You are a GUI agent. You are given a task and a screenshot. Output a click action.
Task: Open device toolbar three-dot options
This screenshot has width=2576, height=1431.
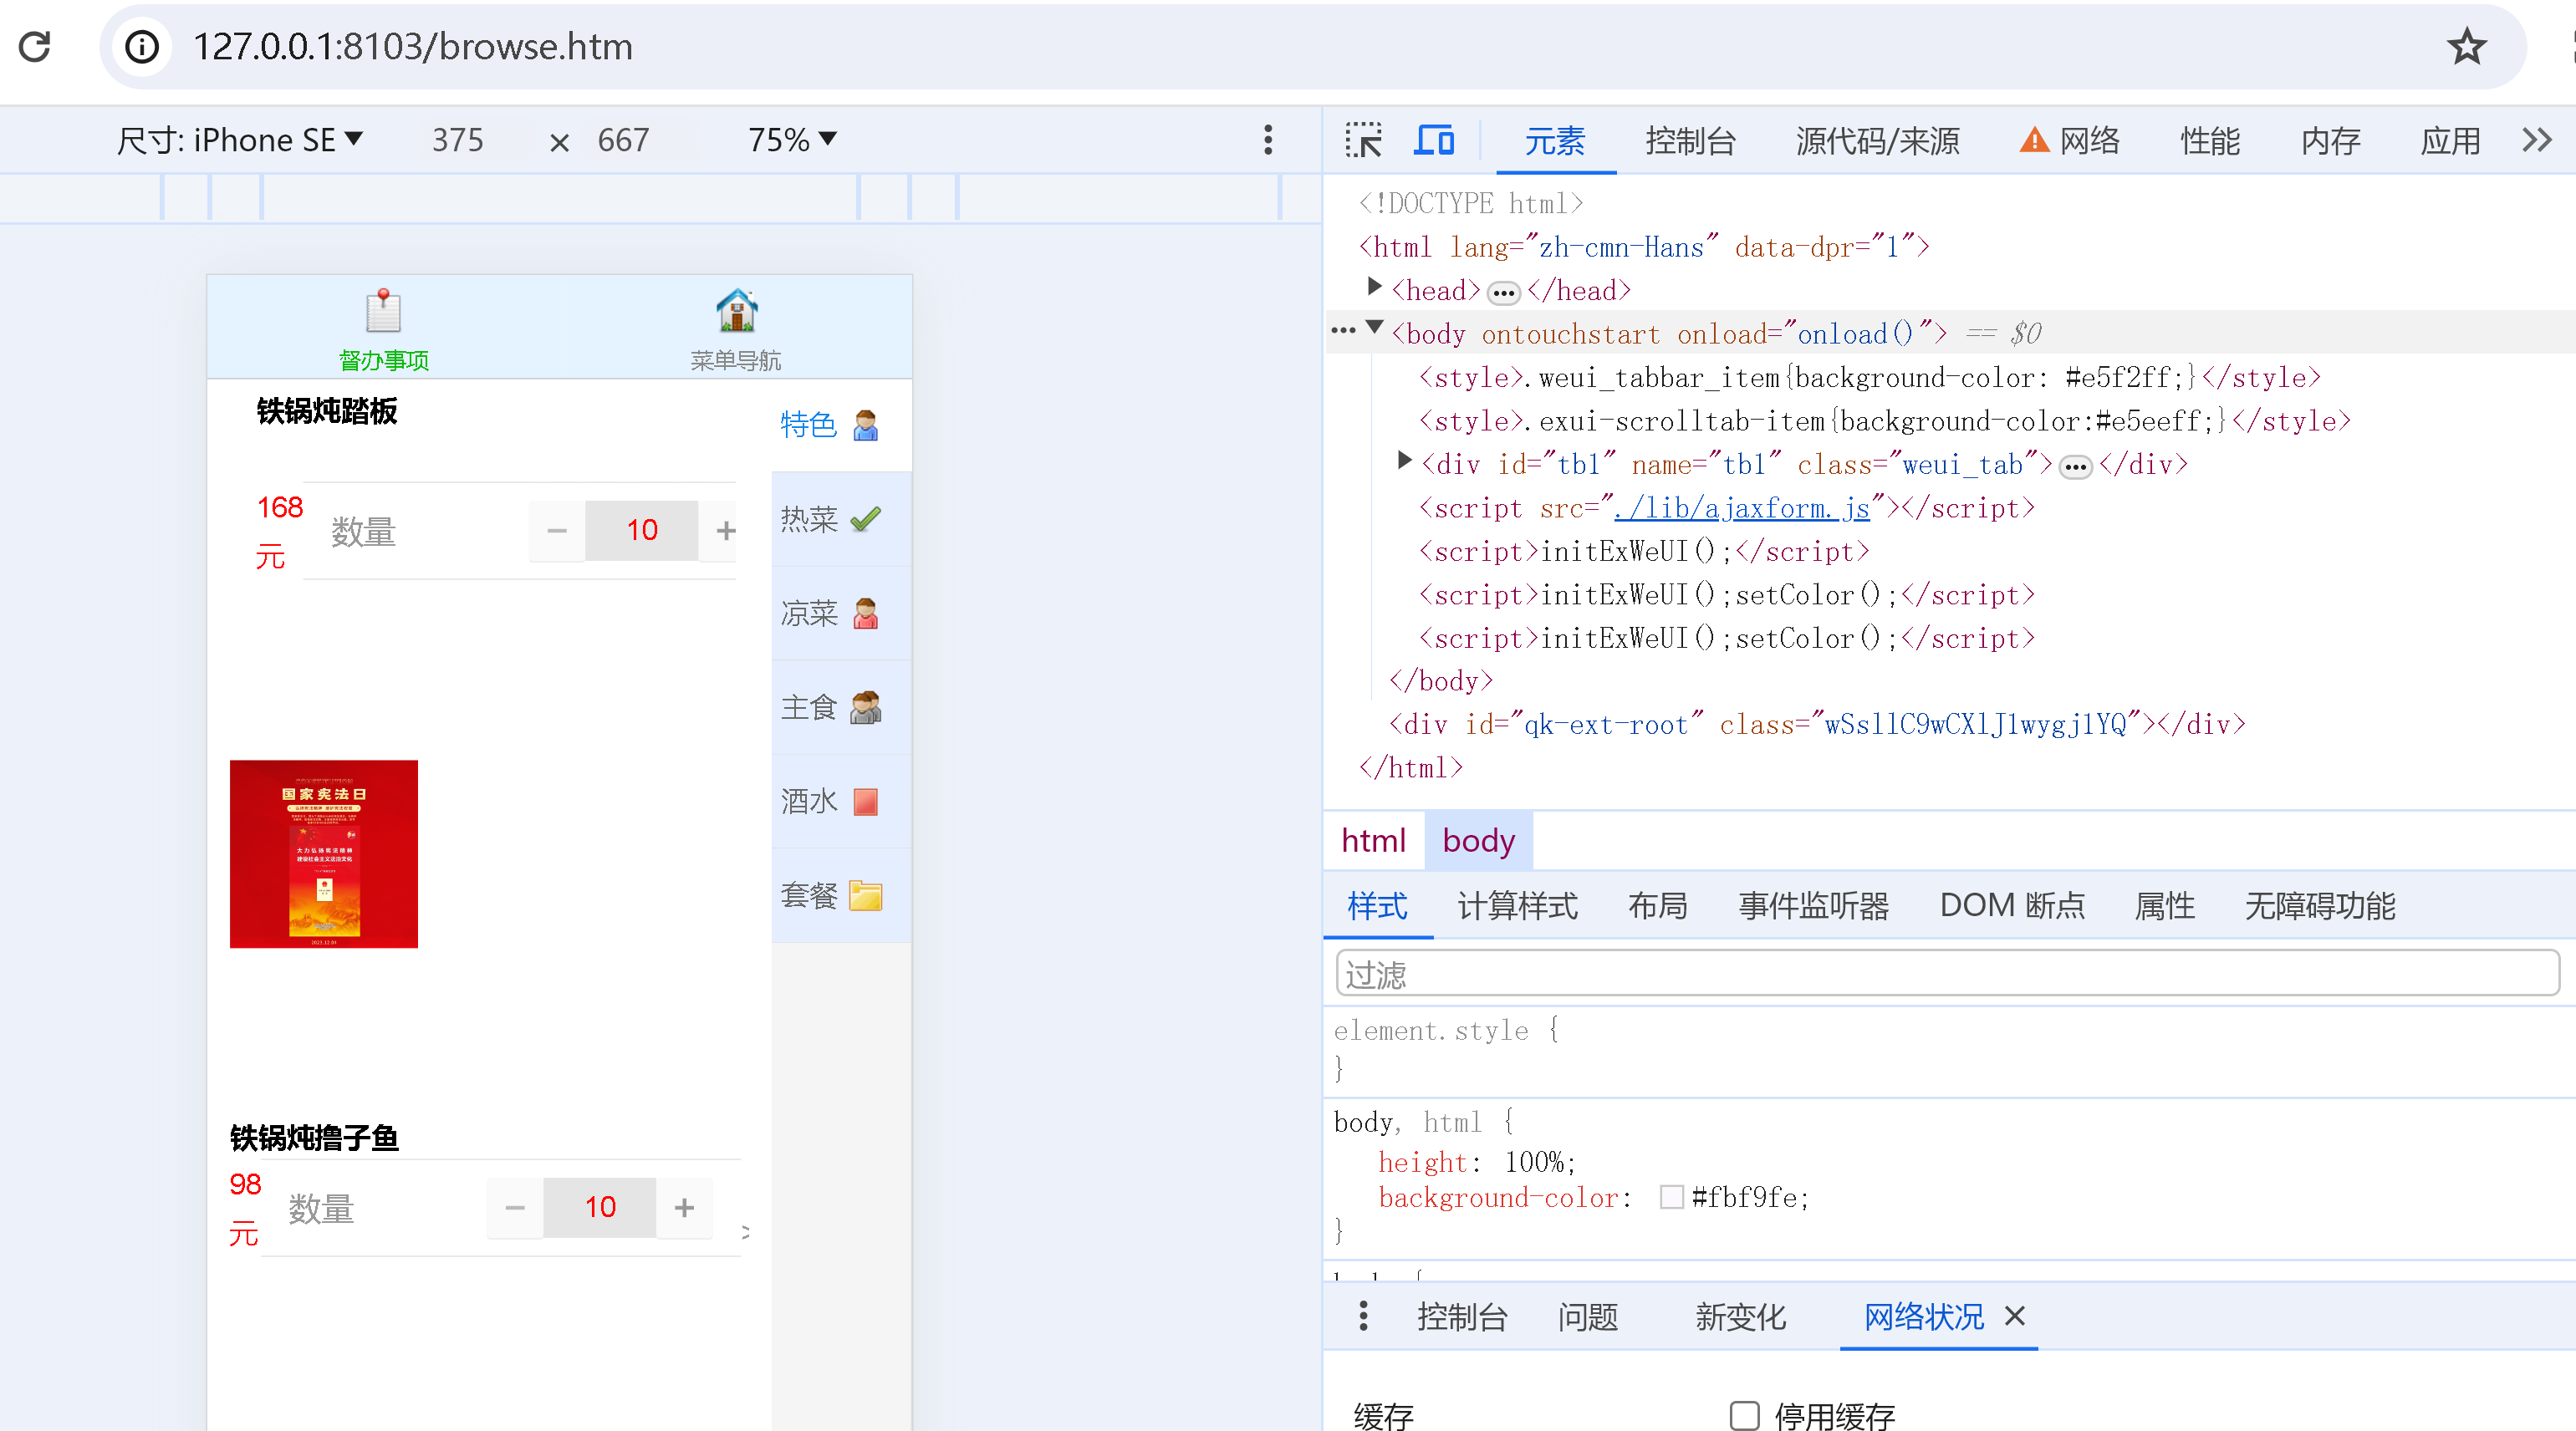(x=1268, y=140)
